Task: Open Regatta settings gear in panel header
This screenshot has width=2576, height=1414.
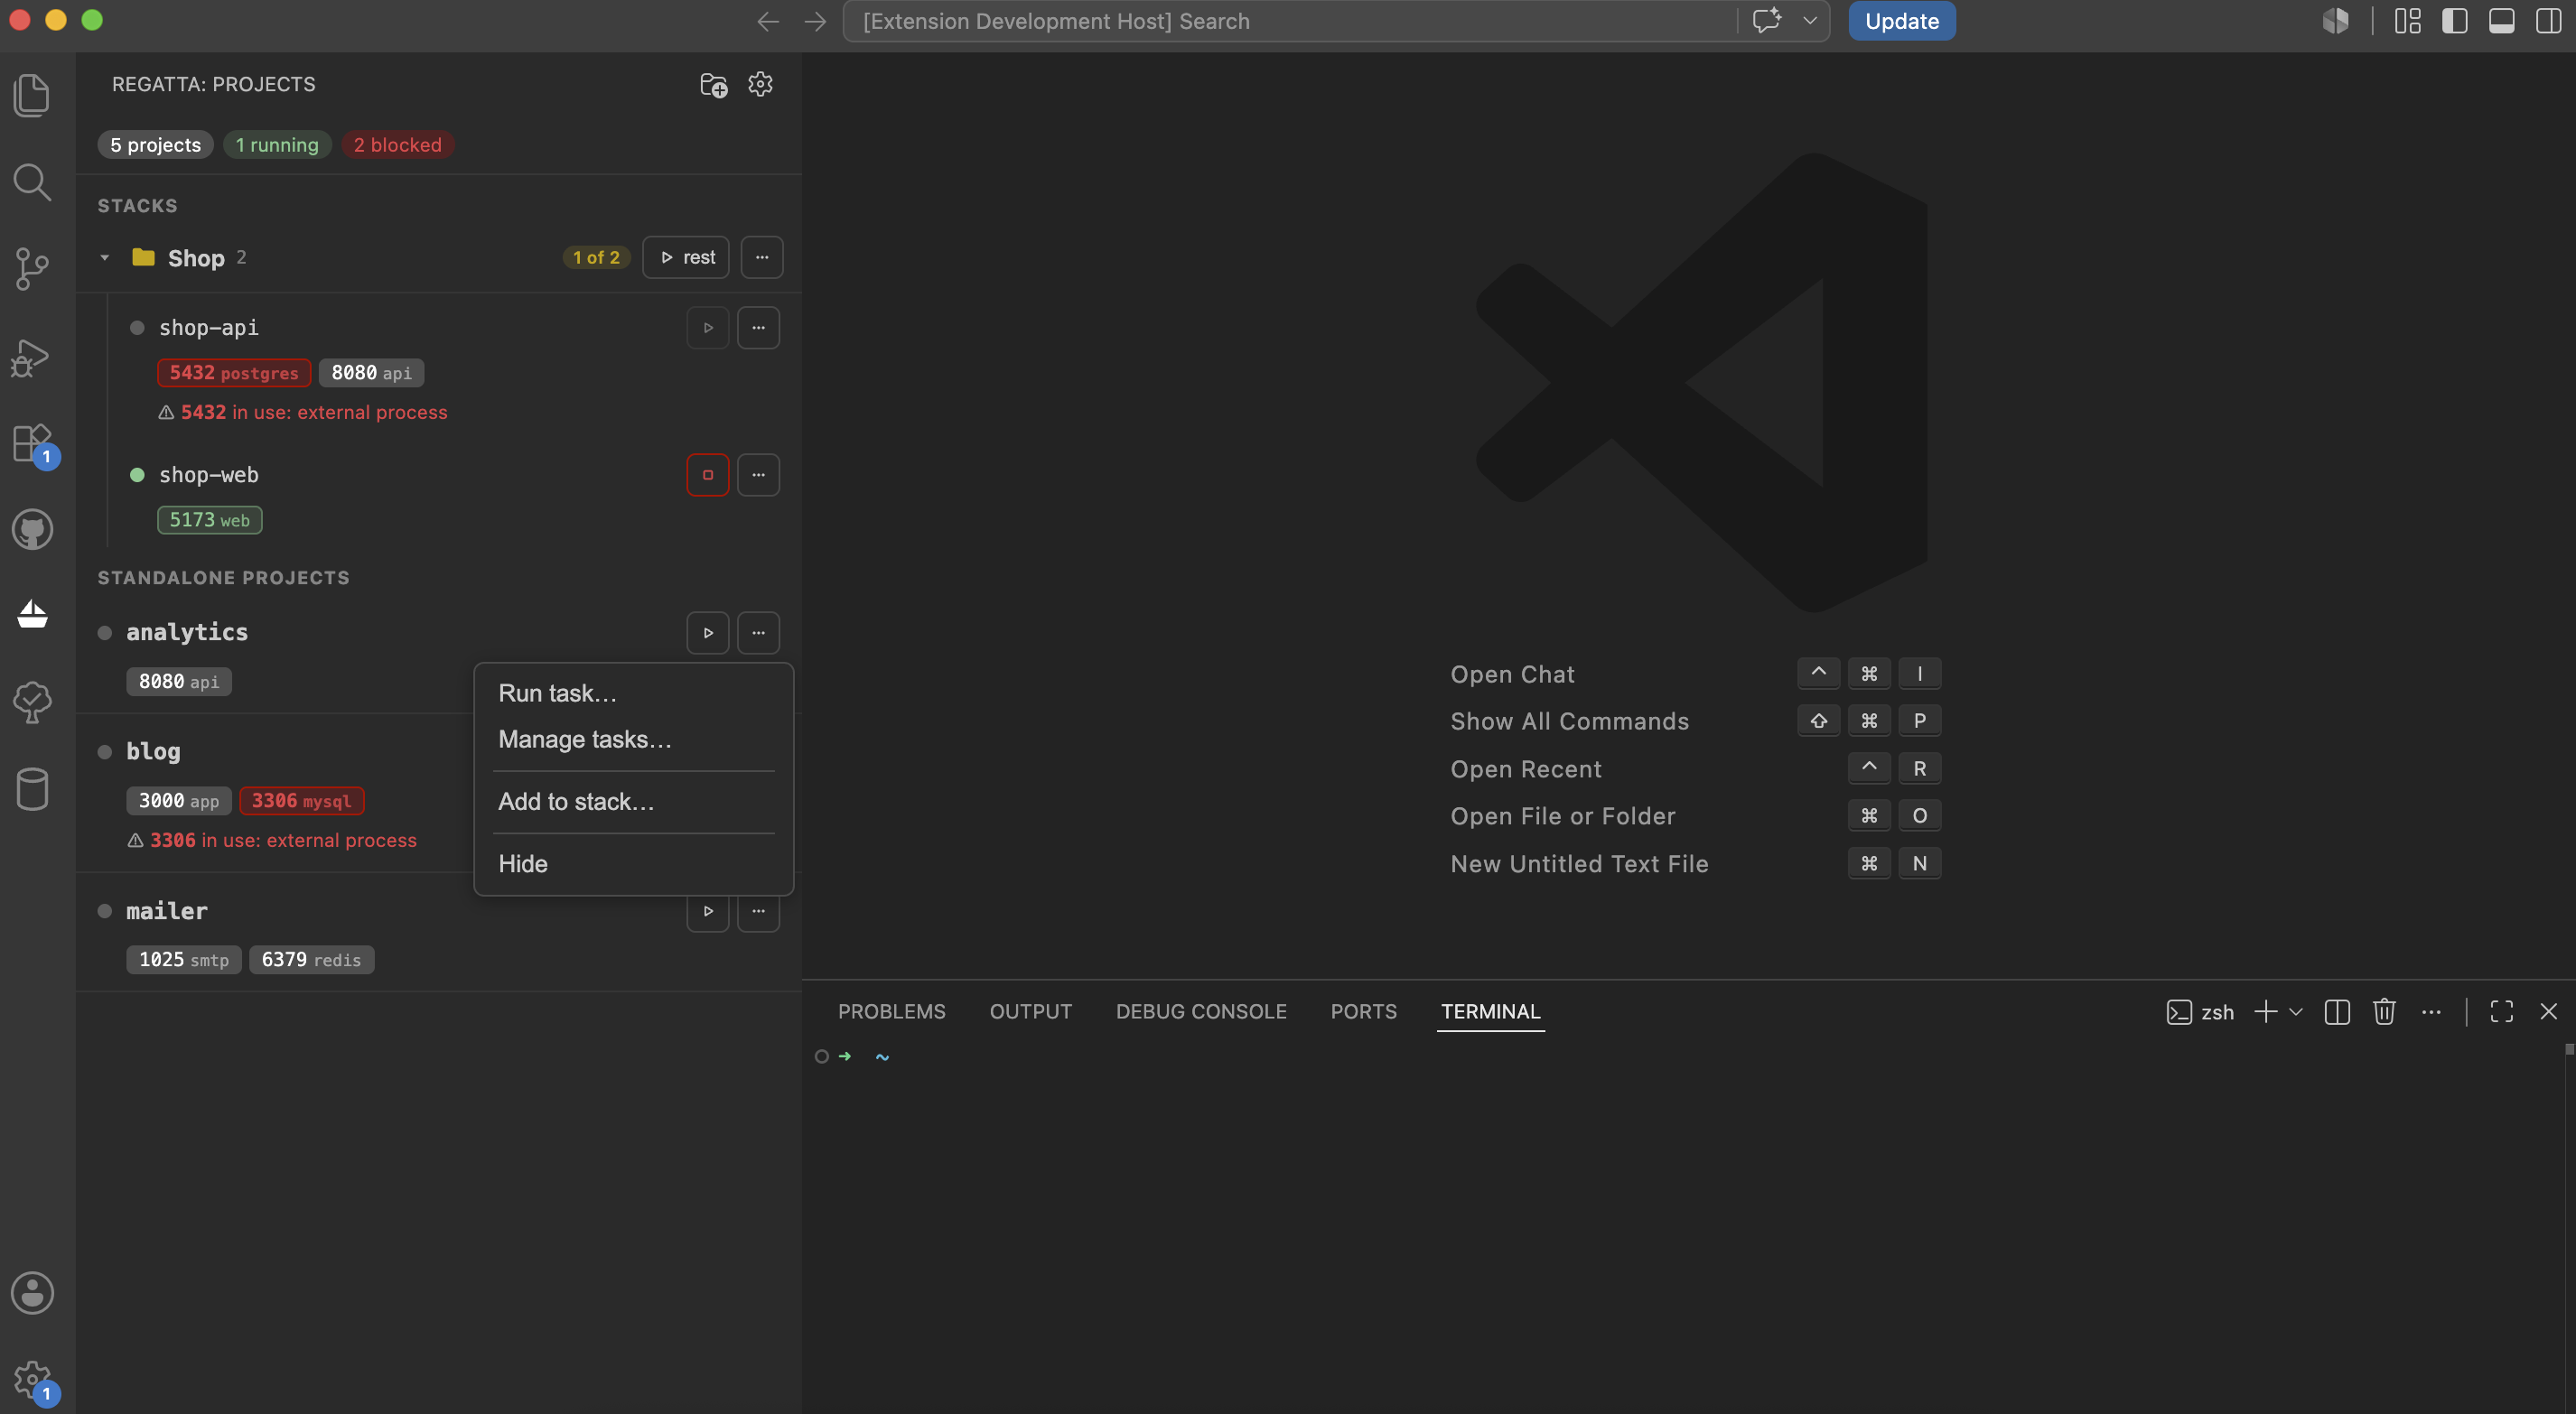Action: [x=761, y=85]
